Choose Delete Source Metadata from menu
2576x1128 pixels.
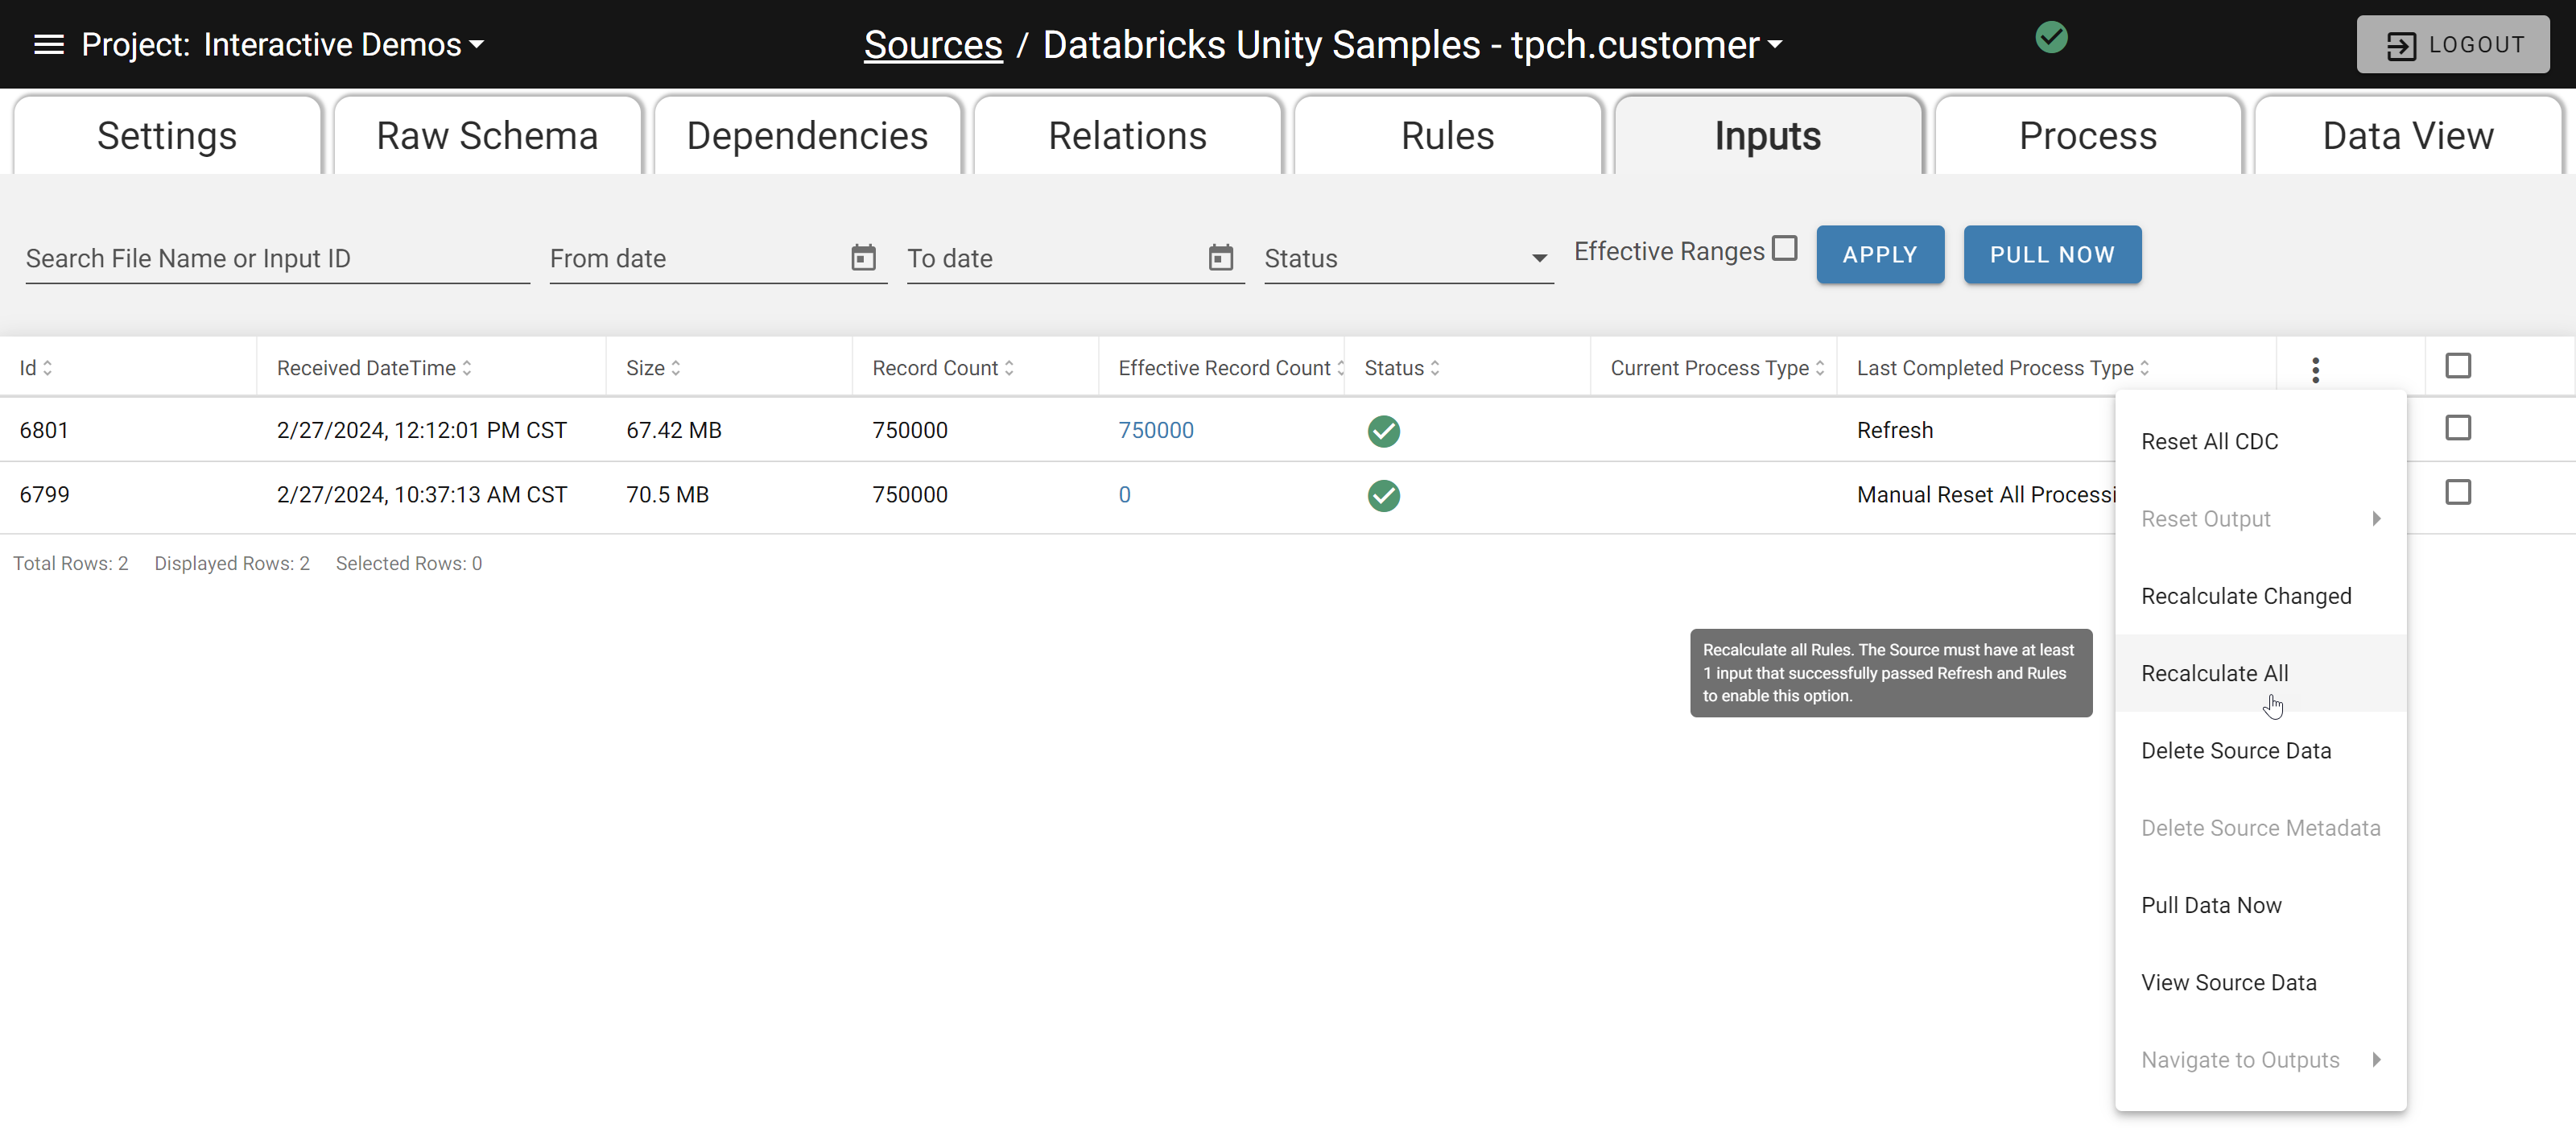tap(2260, 828)
